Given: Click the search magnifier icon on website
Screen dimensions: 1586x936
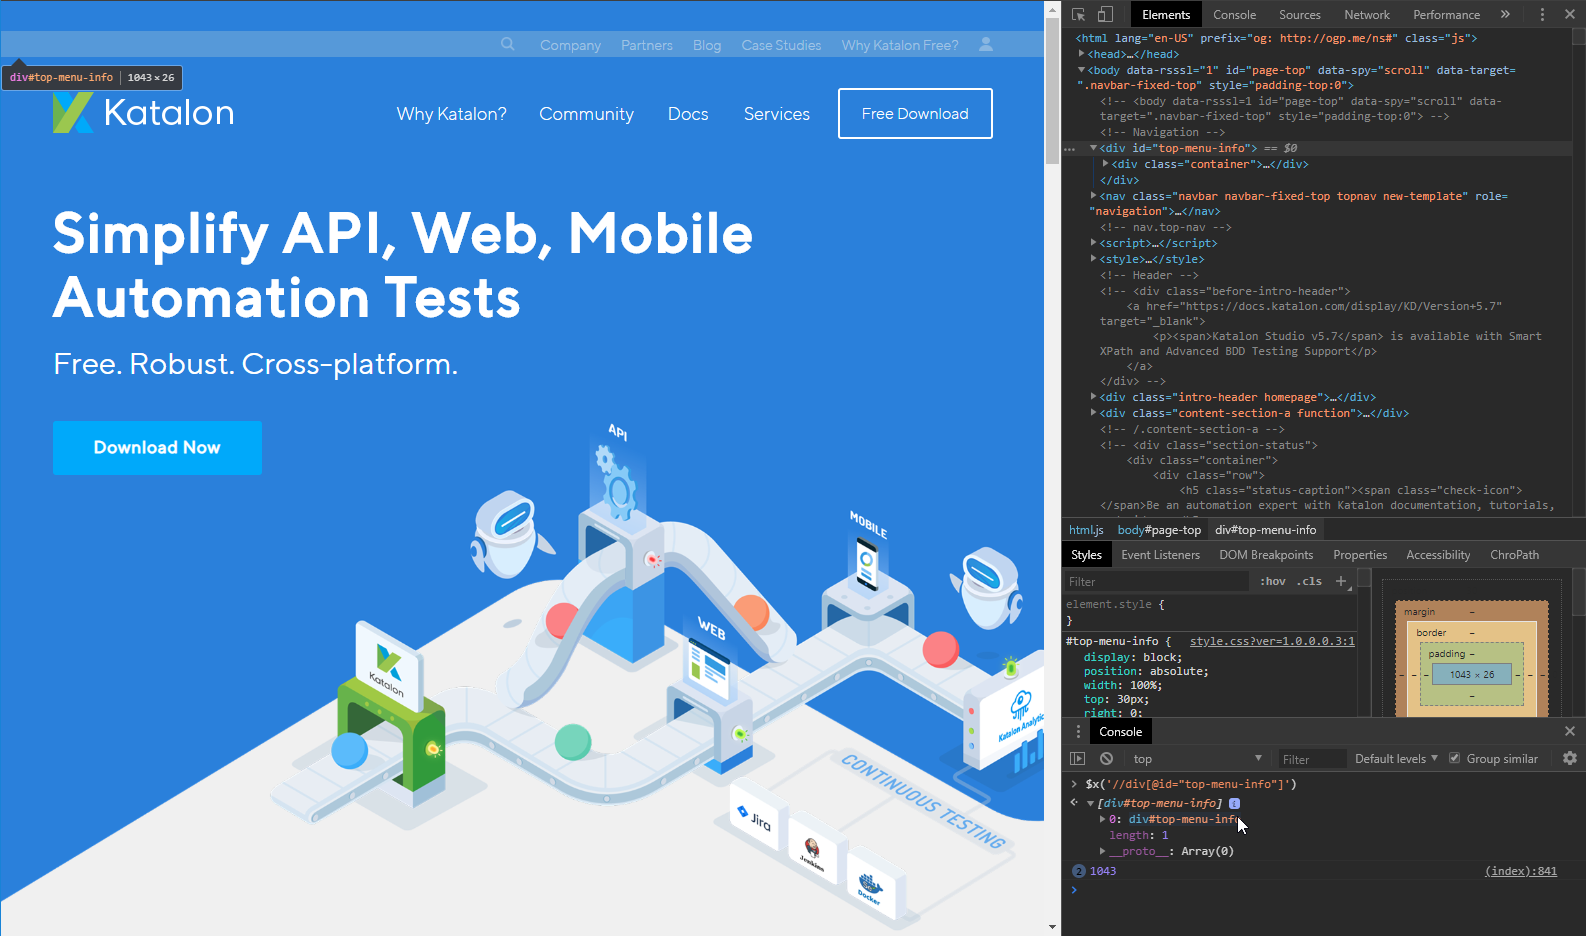Looking at the screenshot, I should [x=508, y=44].
